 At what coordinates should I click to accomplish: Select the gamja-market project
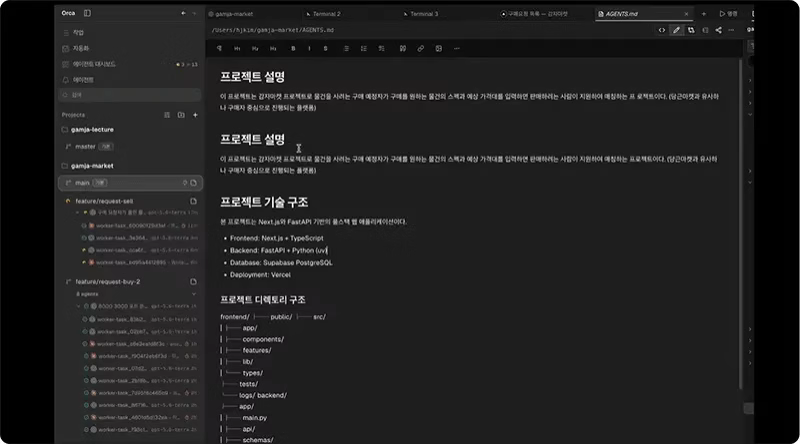(x=92, y=166)
